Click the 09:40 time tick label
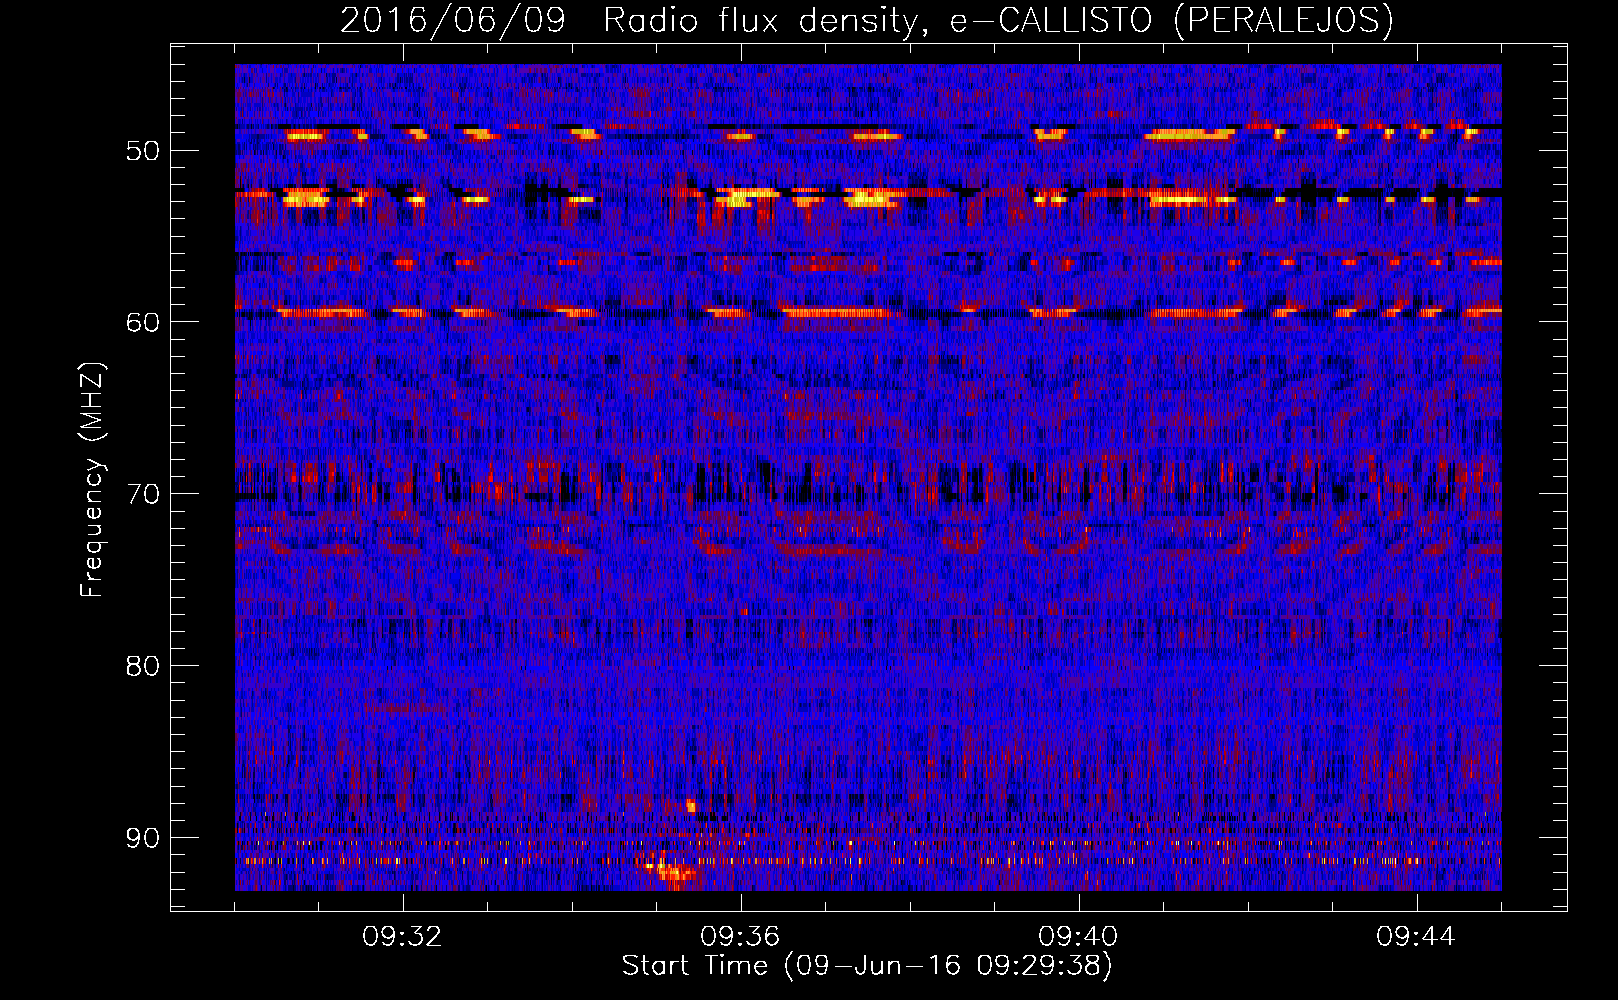Screen dimensions: 1618x1000 1079,937
